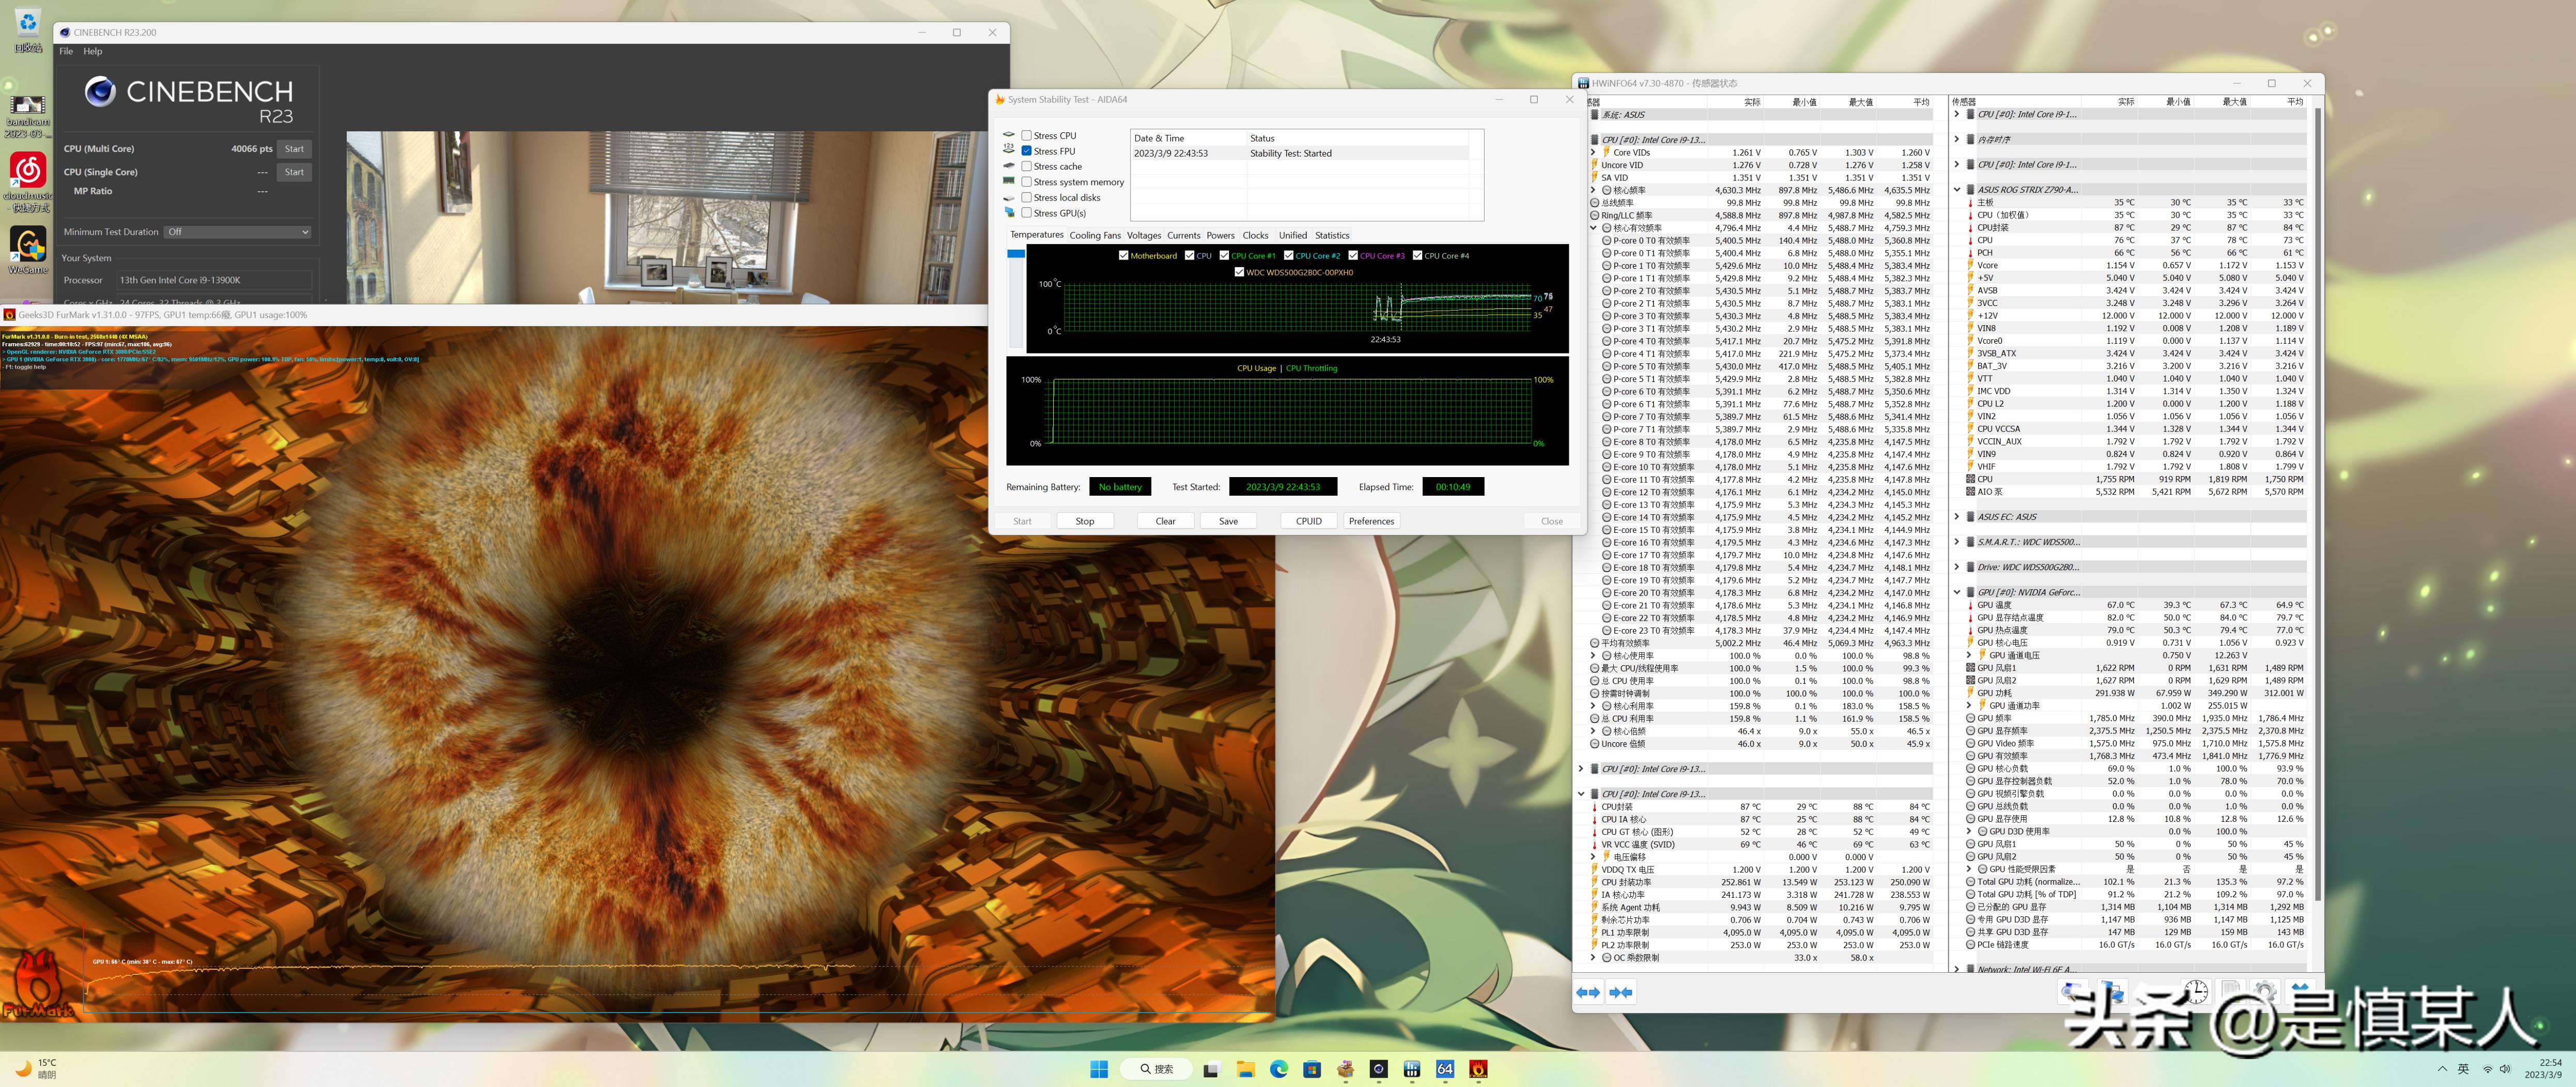Open HWiNFO sensor settings gear icon
The height and width of the screenshot is (1087, 2576).
pos(2265,991)
